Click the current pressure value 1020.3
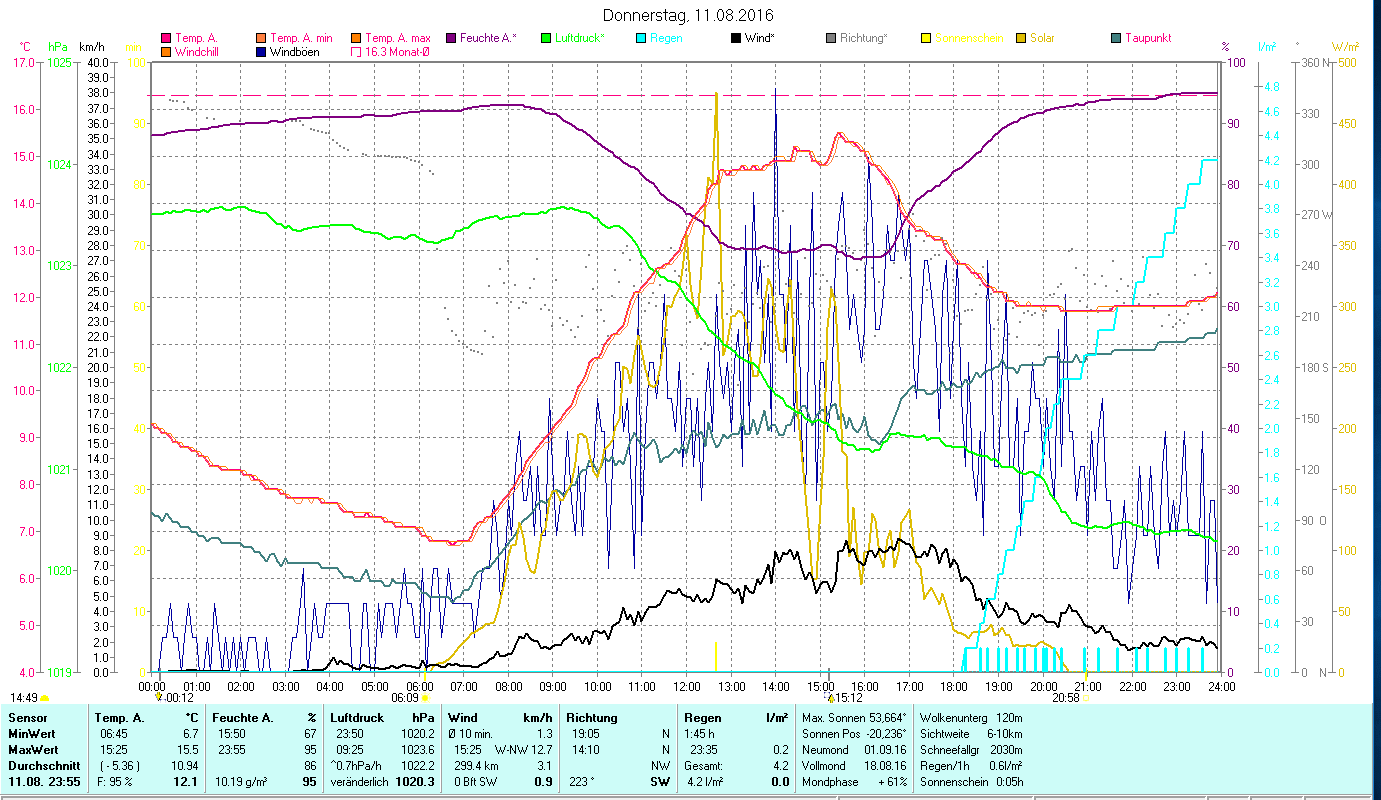1381x800 pixels. click(415, 781)
